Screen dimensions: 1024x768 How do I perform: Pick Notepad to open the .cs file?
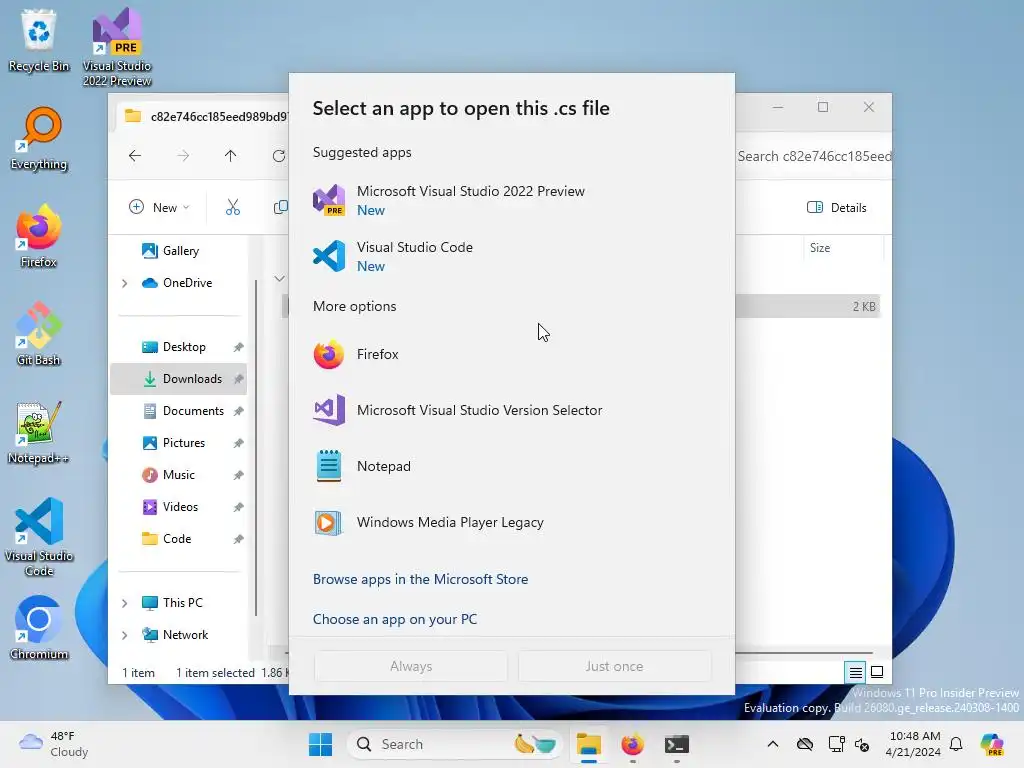point(511,466)
